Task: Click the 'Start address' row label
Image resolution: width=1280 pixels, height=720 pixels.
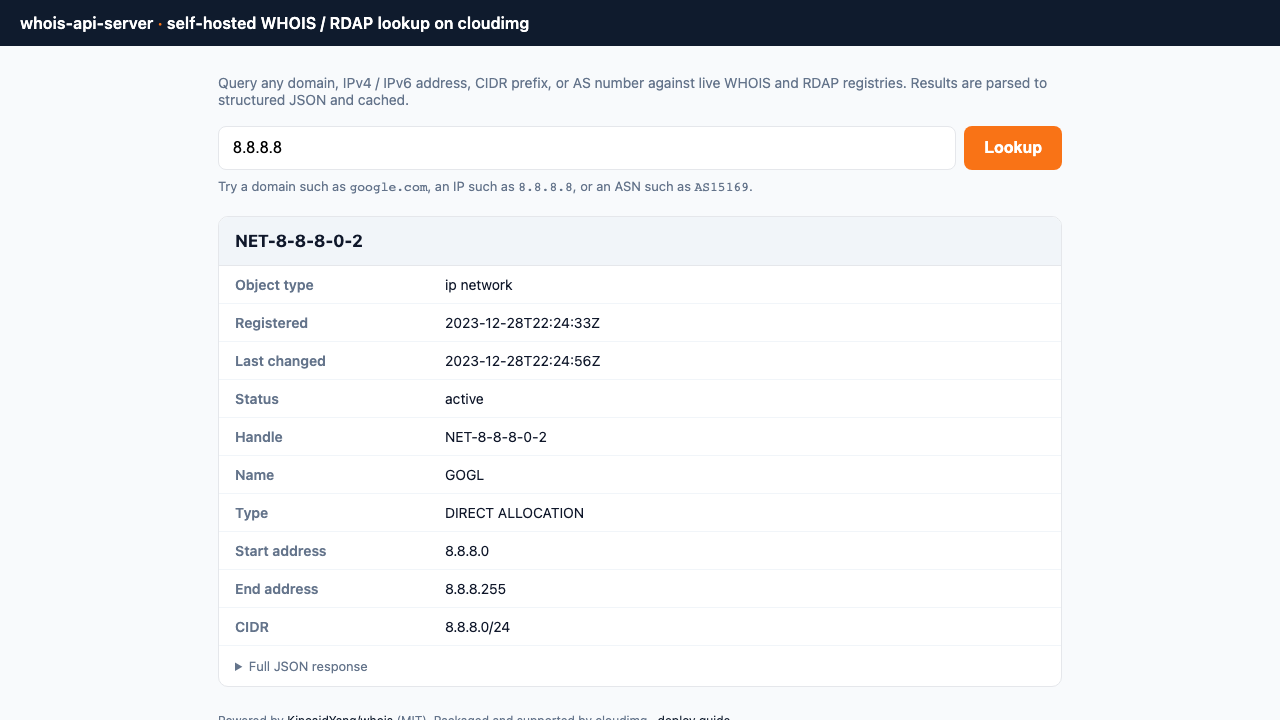Action: (x=280, y=551)
